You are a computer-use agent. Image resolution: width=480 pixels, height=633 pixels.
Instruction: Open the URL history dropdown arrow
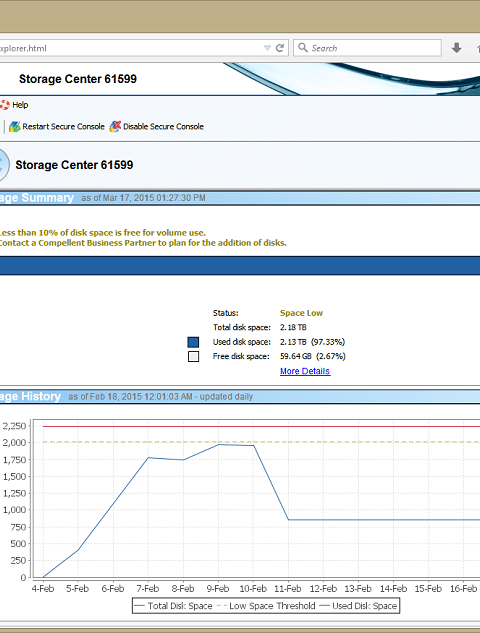(x=267, y=48)
